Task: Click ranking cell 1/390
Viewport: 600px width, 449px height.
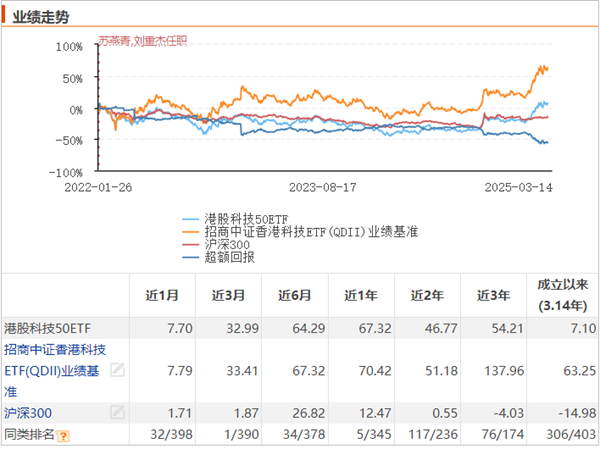Action: click(241, 434)
